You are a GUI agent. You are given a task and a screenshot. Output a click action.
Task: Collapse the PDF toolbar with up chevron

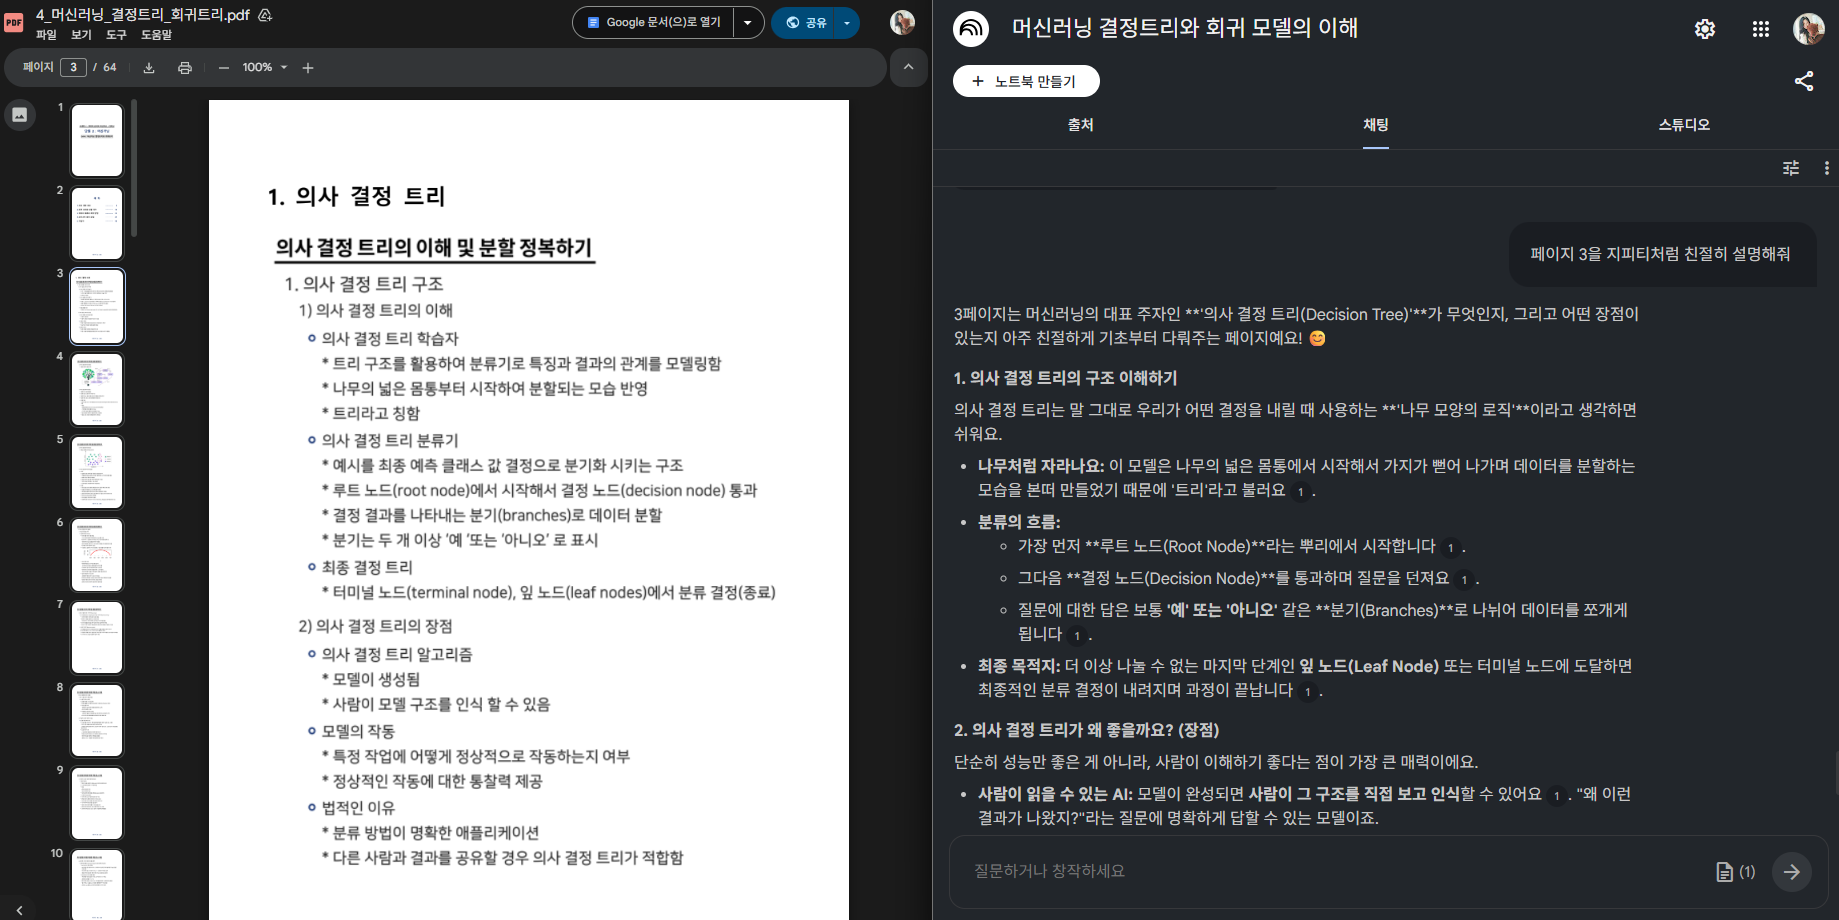coord(908,67)
